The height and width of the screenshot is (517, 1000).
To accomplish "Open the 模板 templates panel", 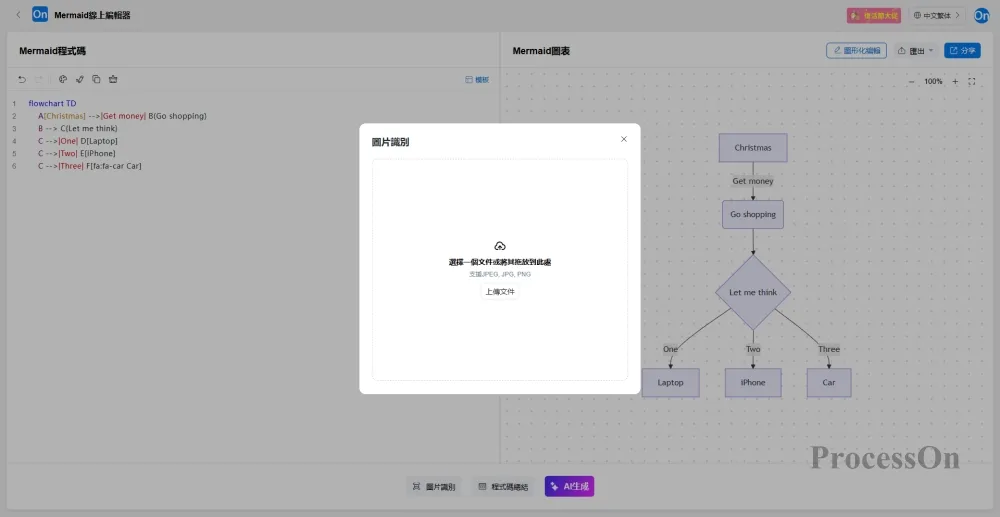I will 477,79.
